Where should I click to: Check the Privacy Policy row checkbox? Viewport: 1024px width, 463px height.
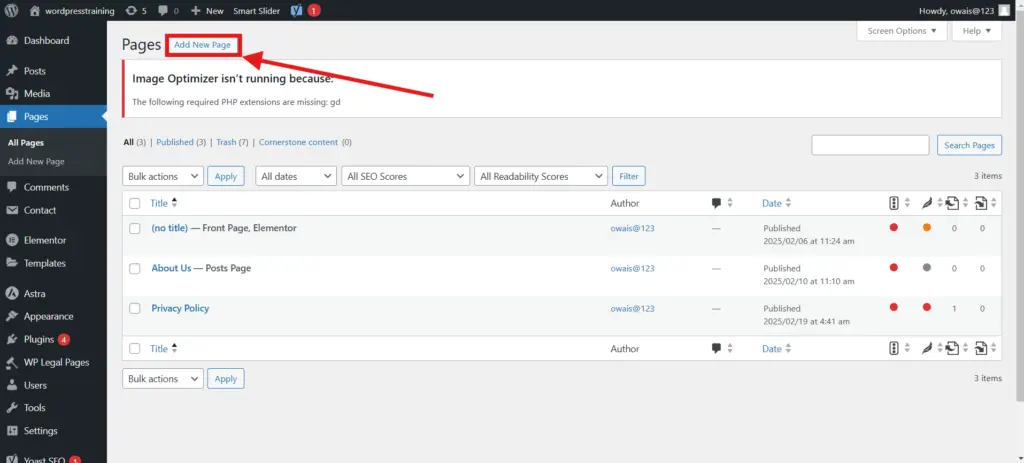click(135, 308)
